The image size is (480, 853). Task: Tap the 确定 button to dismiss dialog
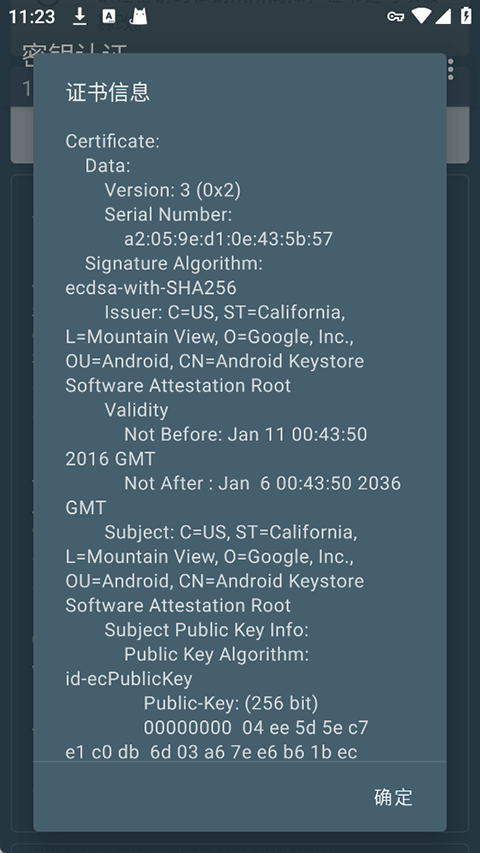(x=393, y=797)
